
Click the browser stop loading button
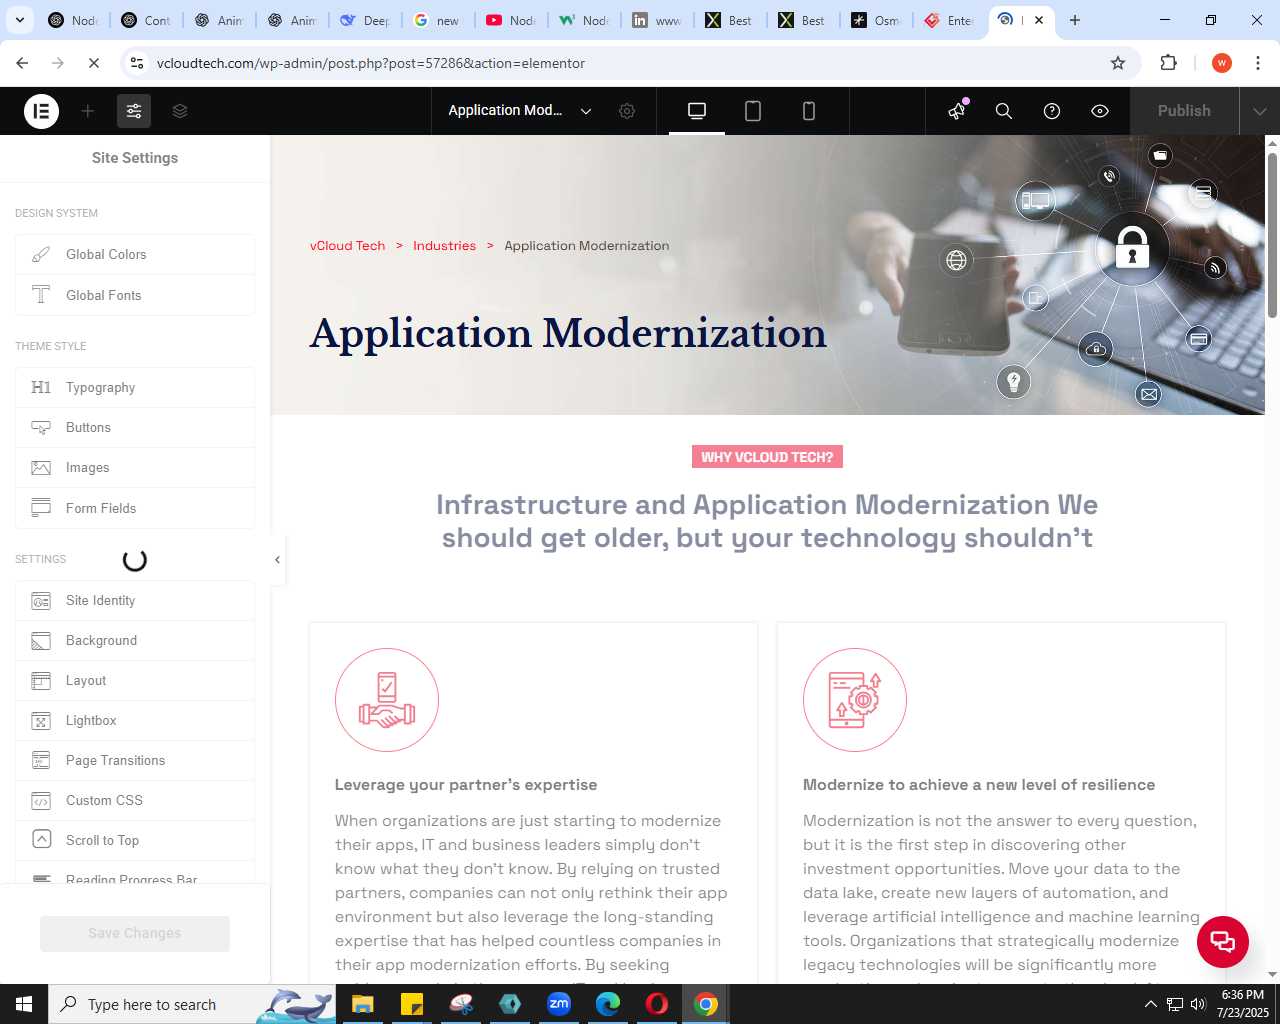click(x=93, y=63)
